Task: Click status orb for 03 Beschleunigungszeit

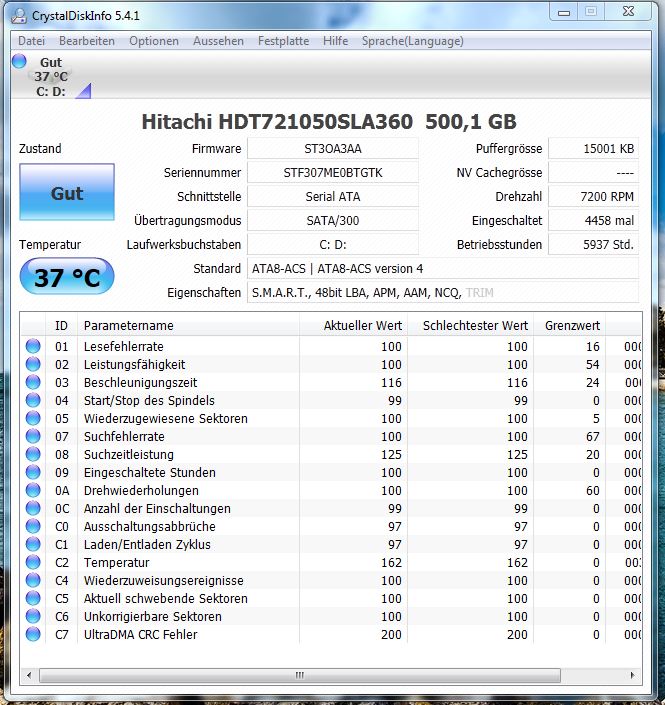Action: (33, 382)
